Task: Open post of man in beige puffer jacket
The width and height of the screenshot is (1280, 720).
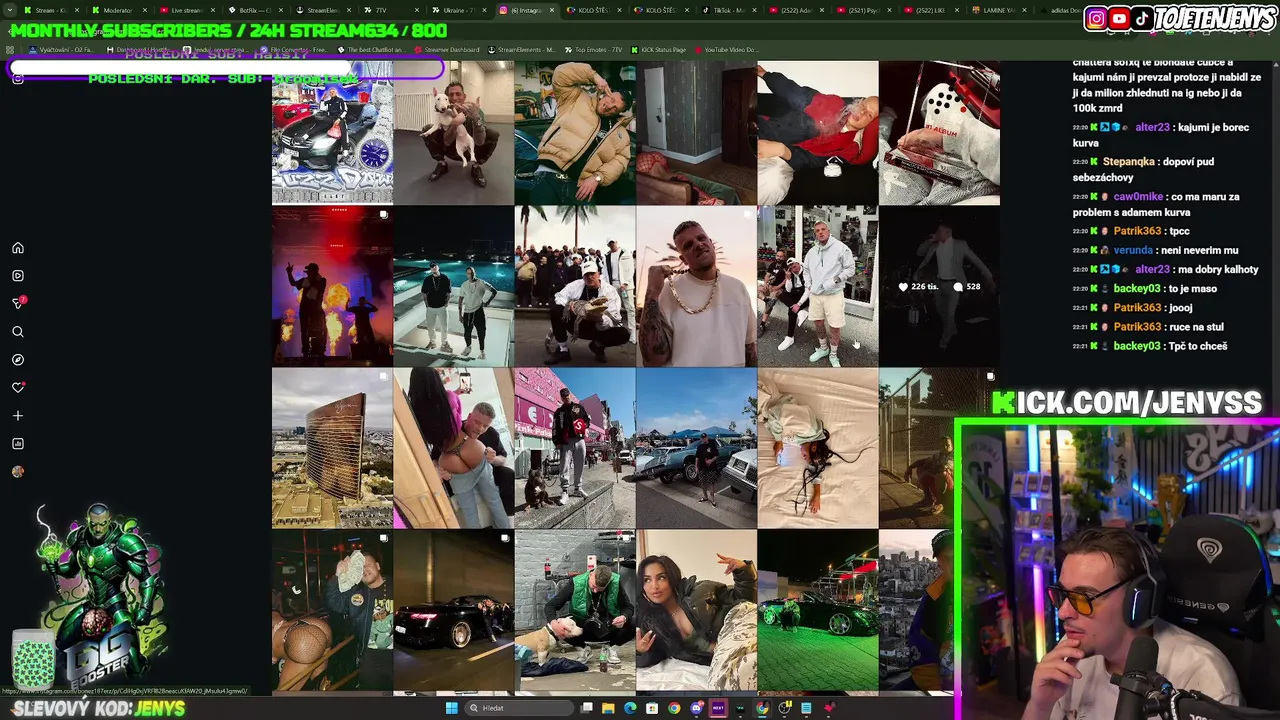Action: (575, 132)
